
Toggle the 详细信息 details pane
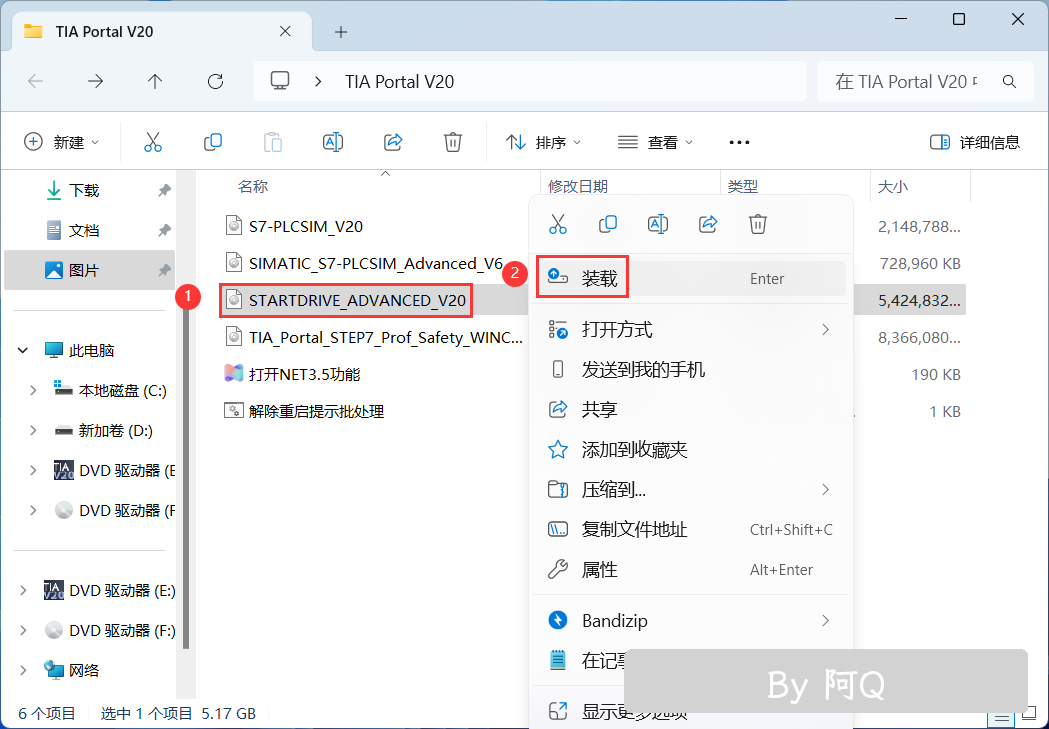(974, 142)
